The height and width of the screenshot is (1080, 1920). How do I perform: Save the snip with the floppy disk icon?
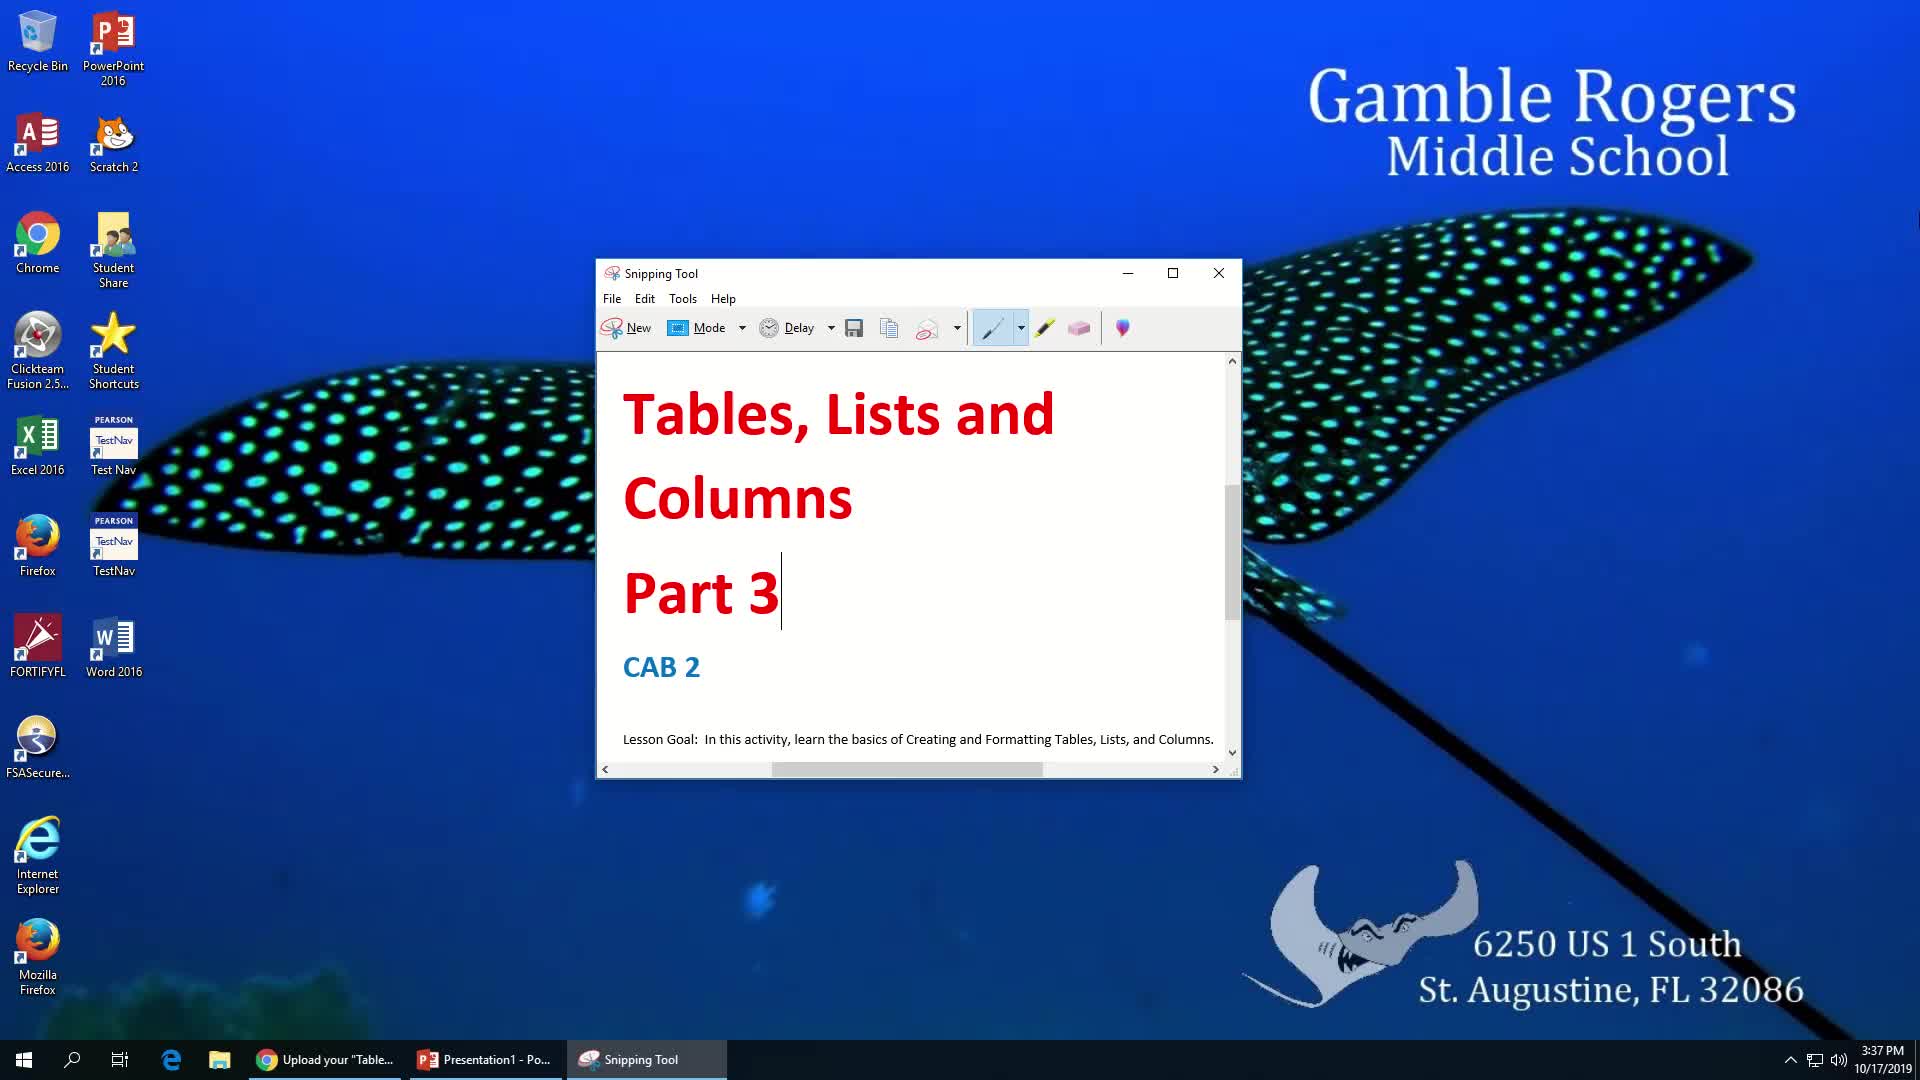point(854,328)
